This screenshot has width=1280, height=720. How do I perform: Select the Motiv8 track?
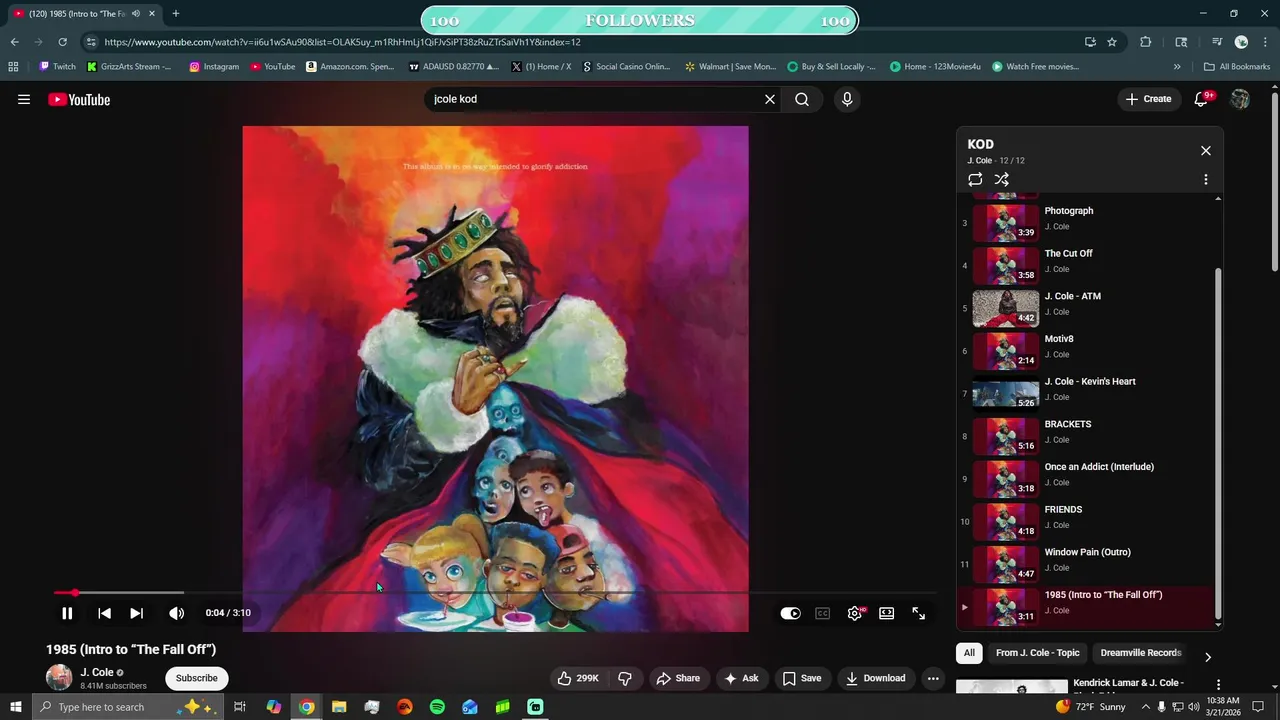pos(1087,350)
